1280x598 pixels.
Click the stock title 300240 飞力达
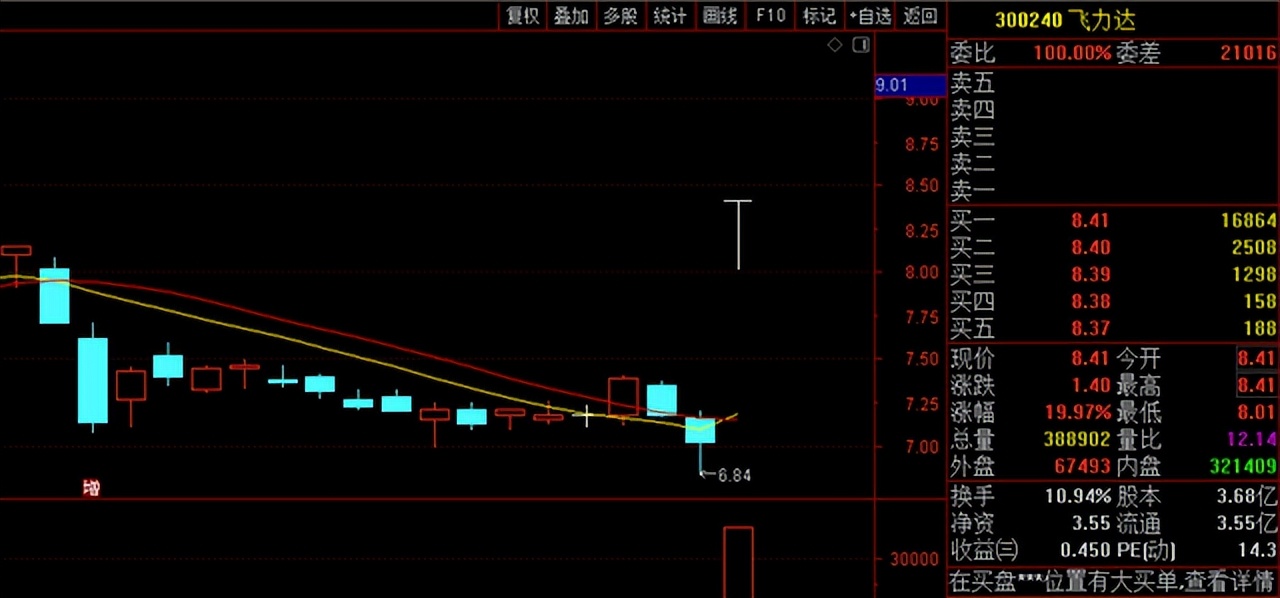click(1064, 19)
